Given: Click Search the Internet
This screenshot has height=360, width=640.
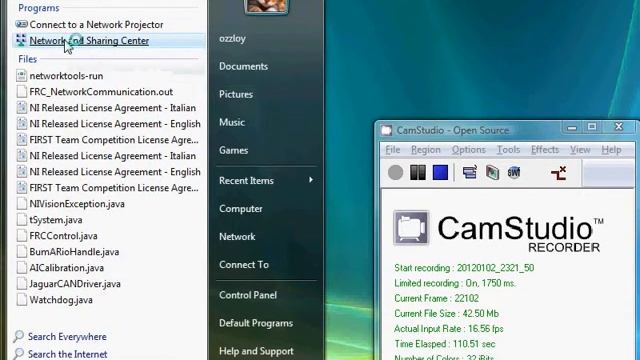Looking at the screenshot, I should click(67, 354).
